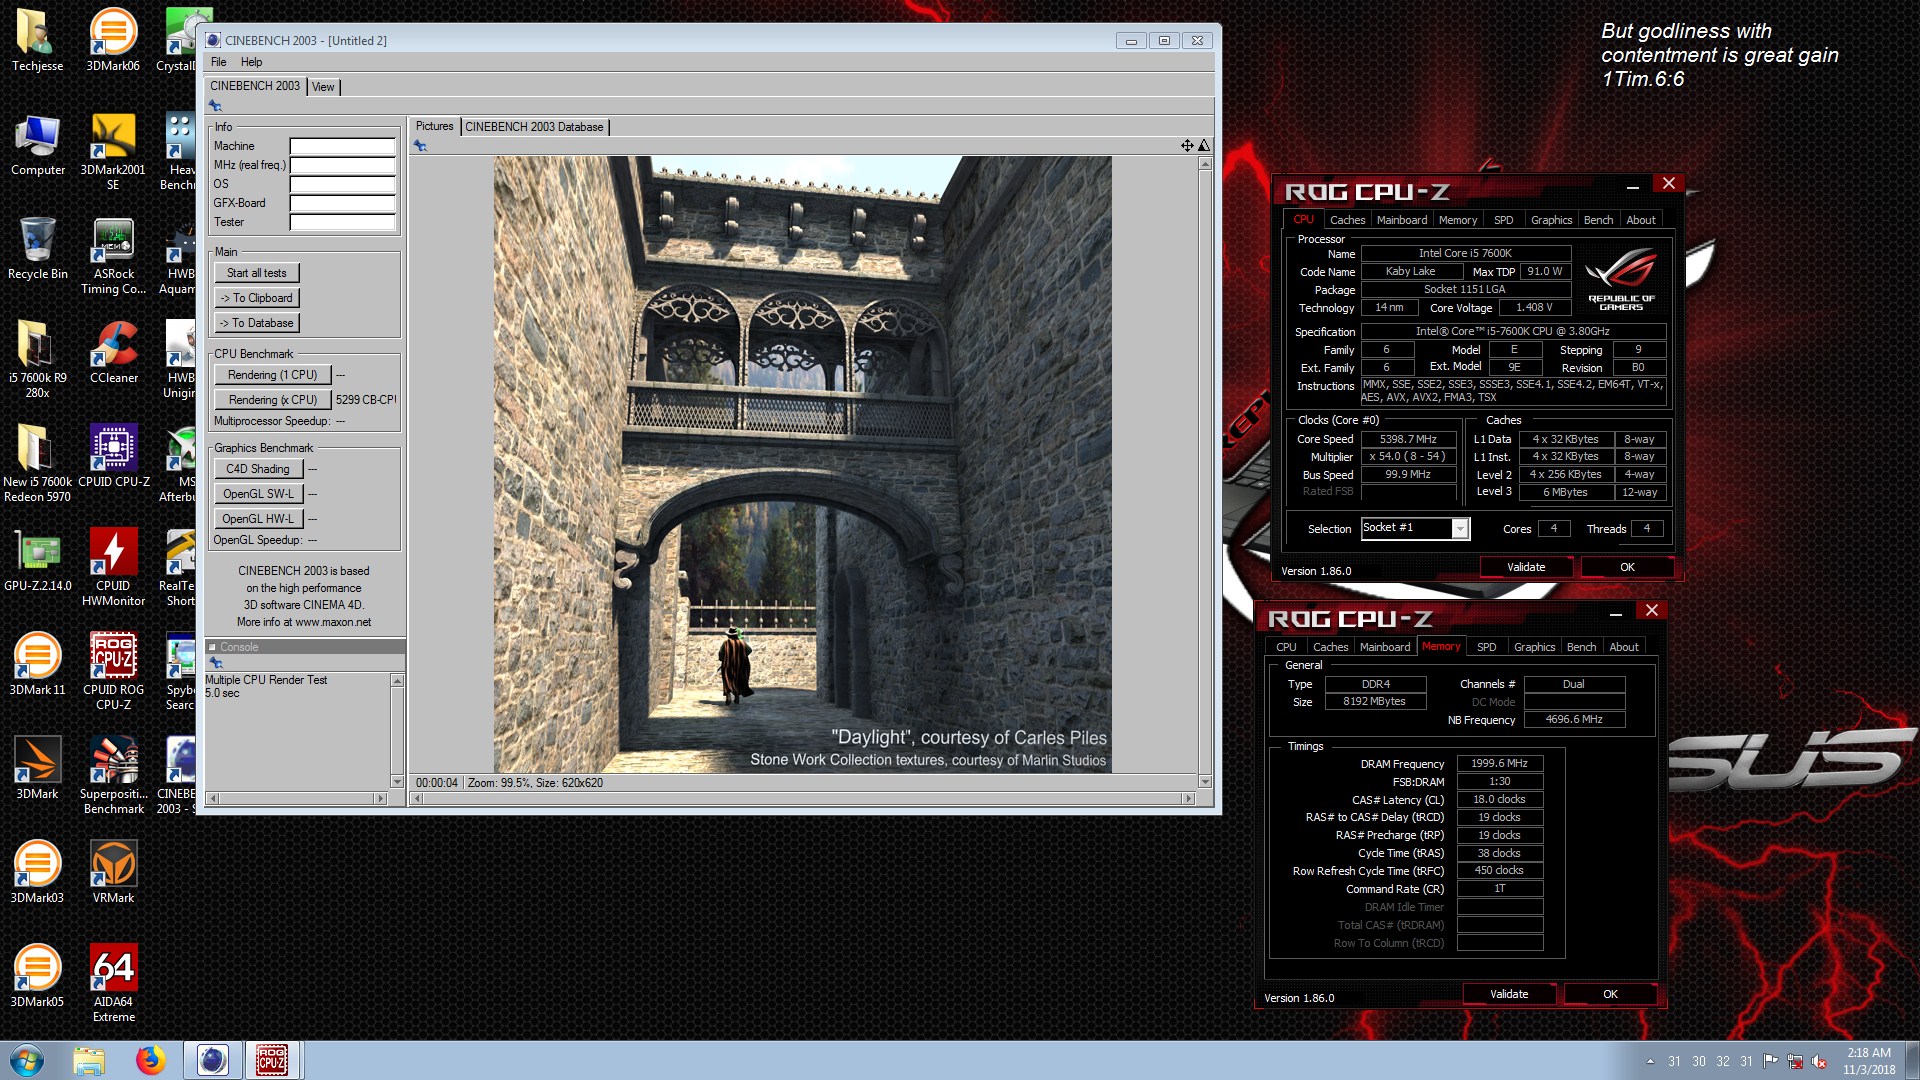Viewport: 1920px width, 1080px height.
Task: Launch CPUID CPU-Z desktop shortcut
Action: coord(113,457)
